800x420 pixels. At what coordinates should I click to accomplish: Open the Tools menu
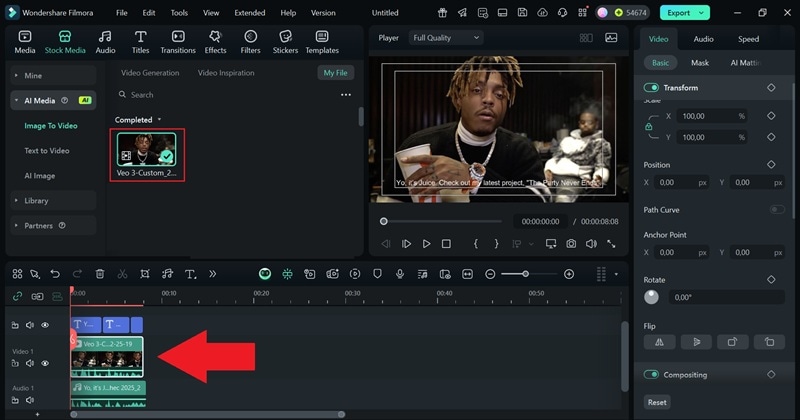pyautogui.click(x=179, y=13)
